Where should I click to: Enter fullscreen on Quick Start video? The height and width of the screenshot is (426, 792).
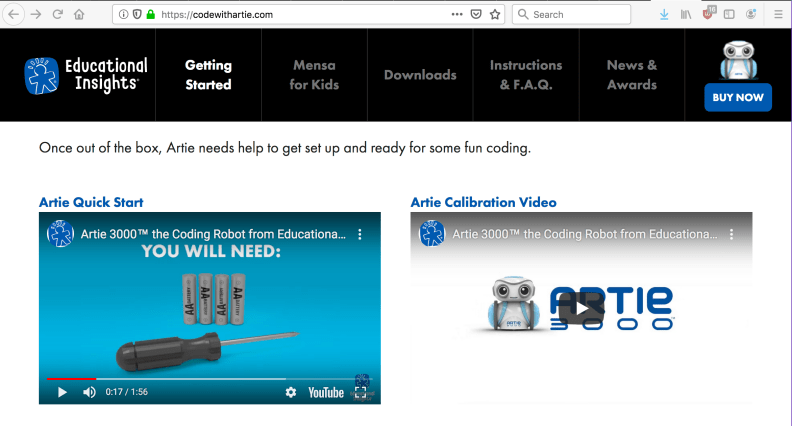point(361,393)
